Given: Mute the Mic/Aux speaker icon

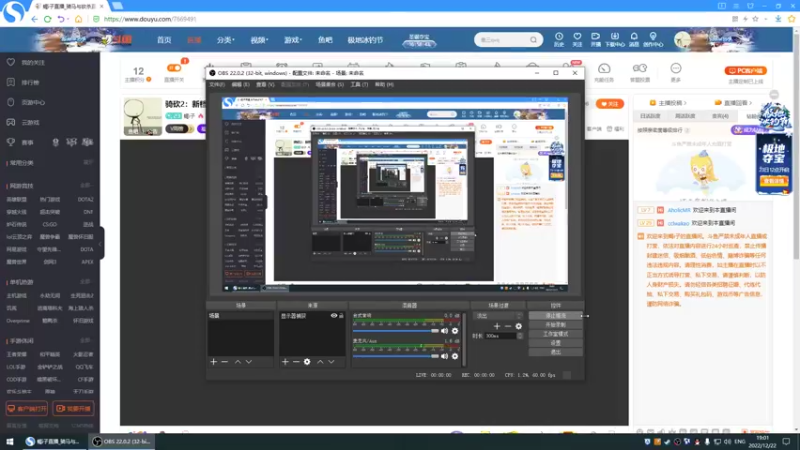Looking at the screenshot, I should (x=444, y=356).
